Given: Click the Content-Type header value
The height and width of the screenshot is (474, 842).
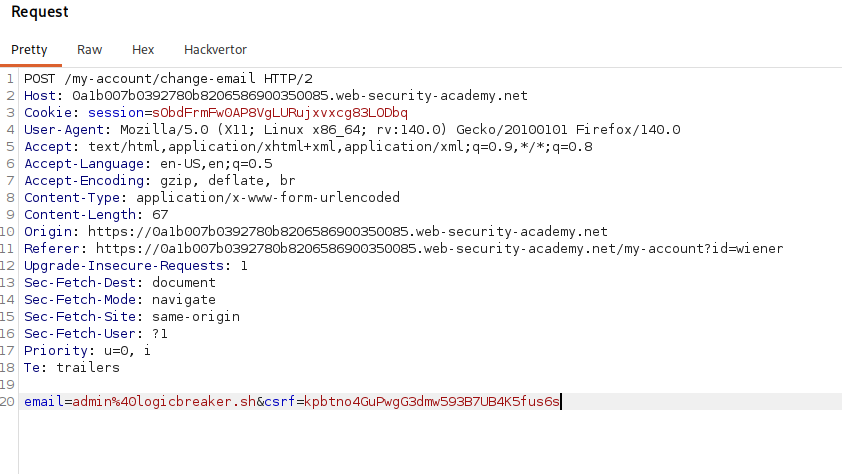Looking at the screenshot, I should click(268, 198).
